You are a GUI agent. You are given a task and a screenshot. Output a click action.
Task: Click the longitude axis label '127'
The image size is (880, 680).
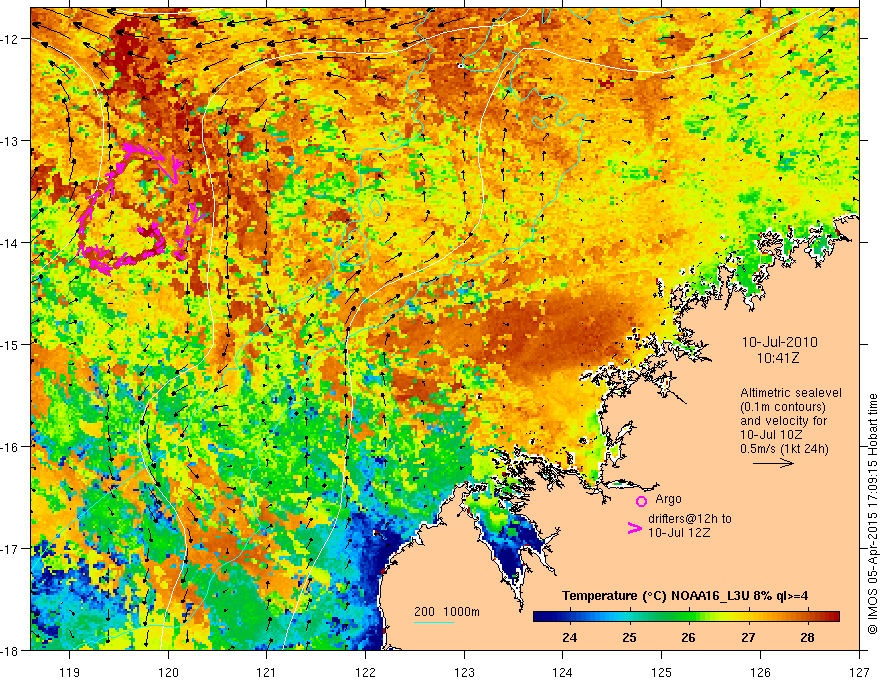[x=859, y=672]
